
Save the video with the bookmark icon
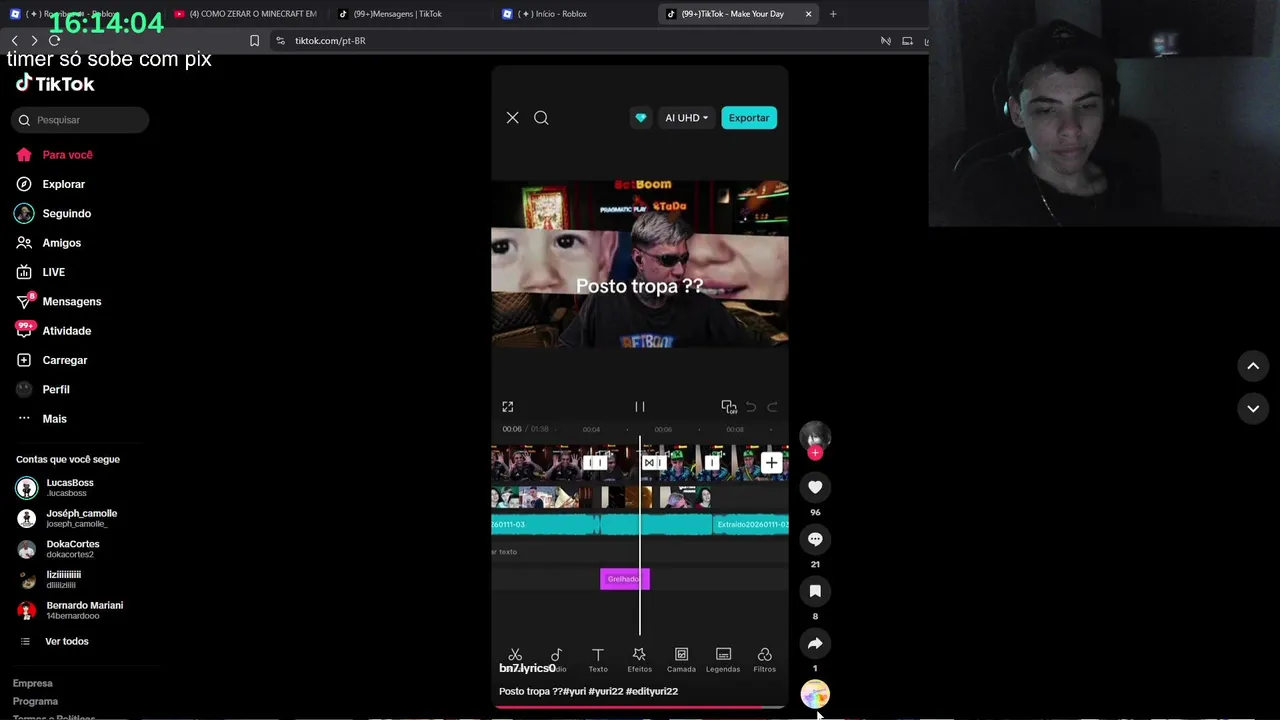(815, 591)
